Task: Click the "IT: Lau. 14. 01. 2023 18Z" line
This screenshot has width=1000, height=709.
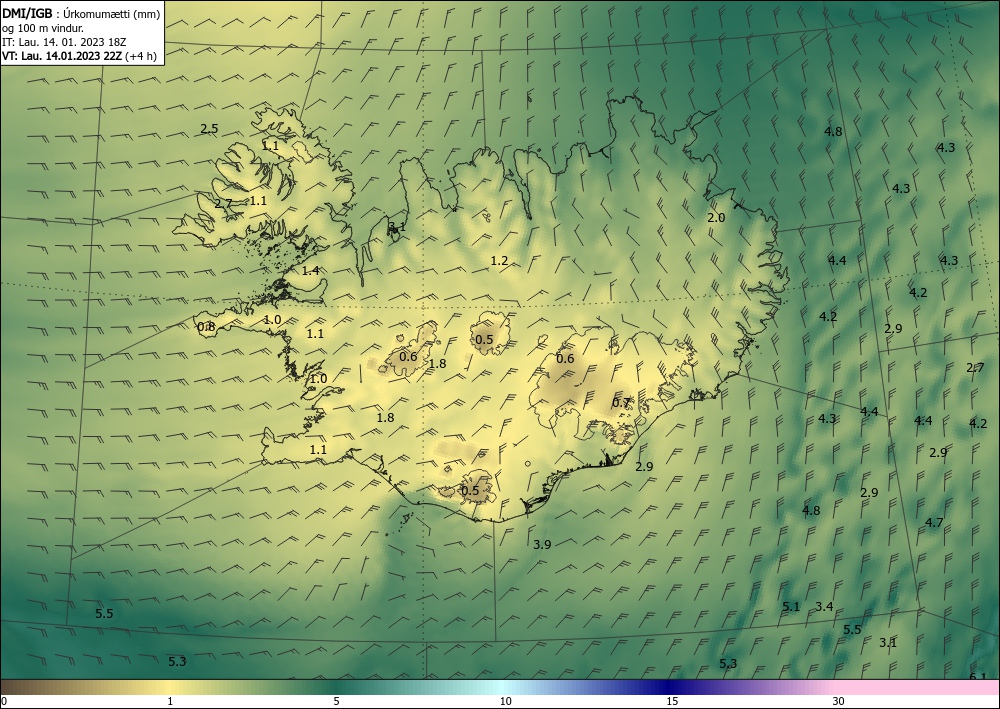Action: click(x=64, y=42)
